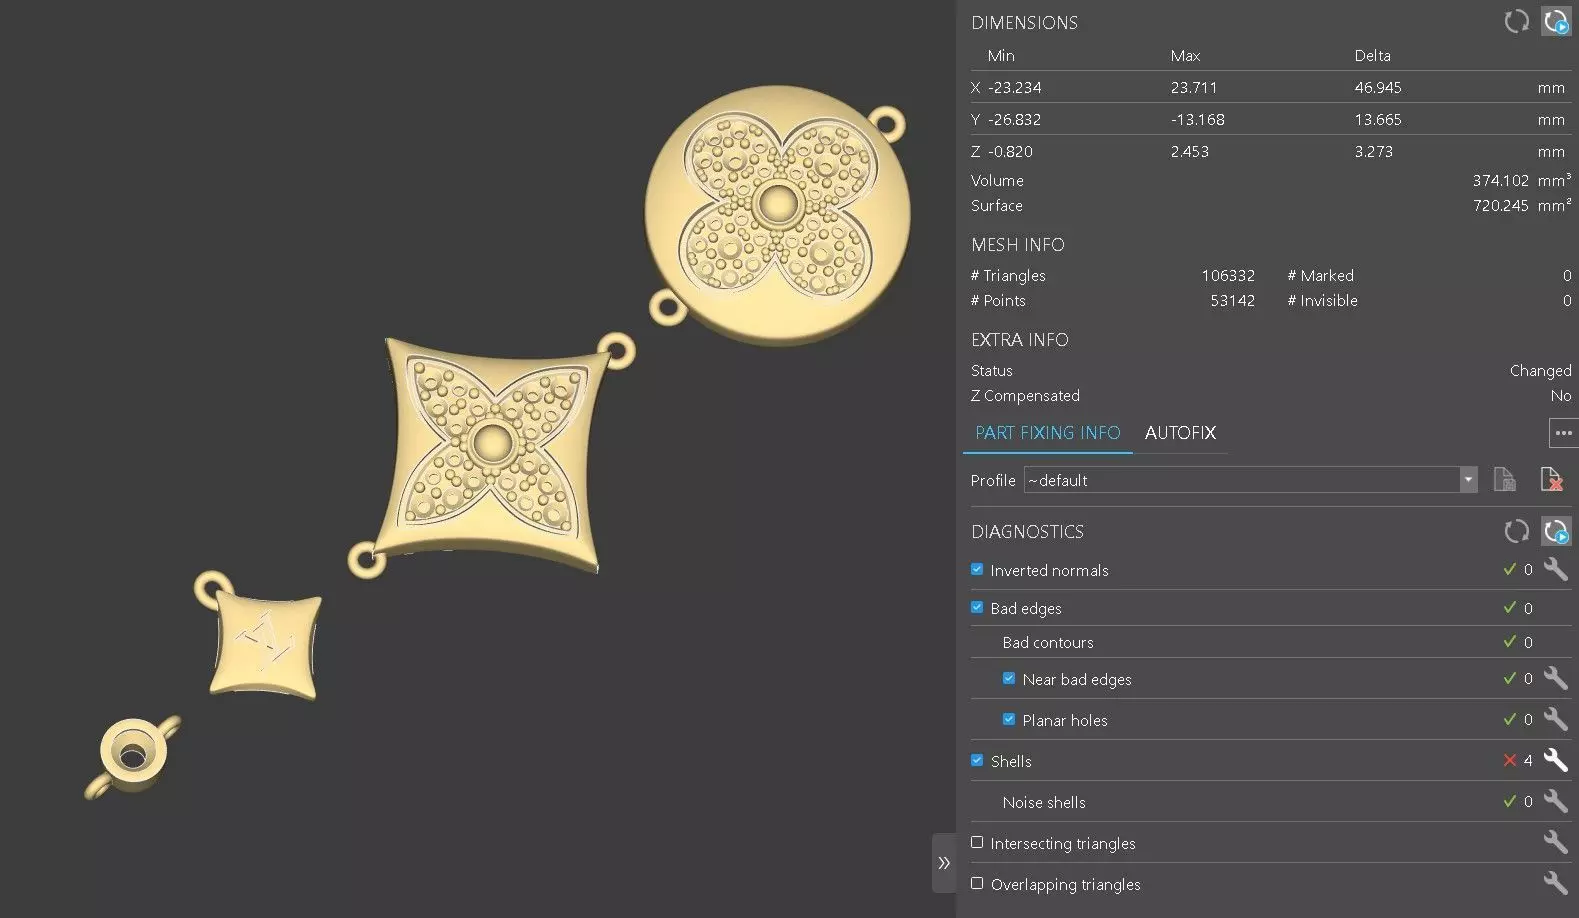Refresh the Dimensions section
Screen dimensions: 1579x918
(x=1516, y=22)
